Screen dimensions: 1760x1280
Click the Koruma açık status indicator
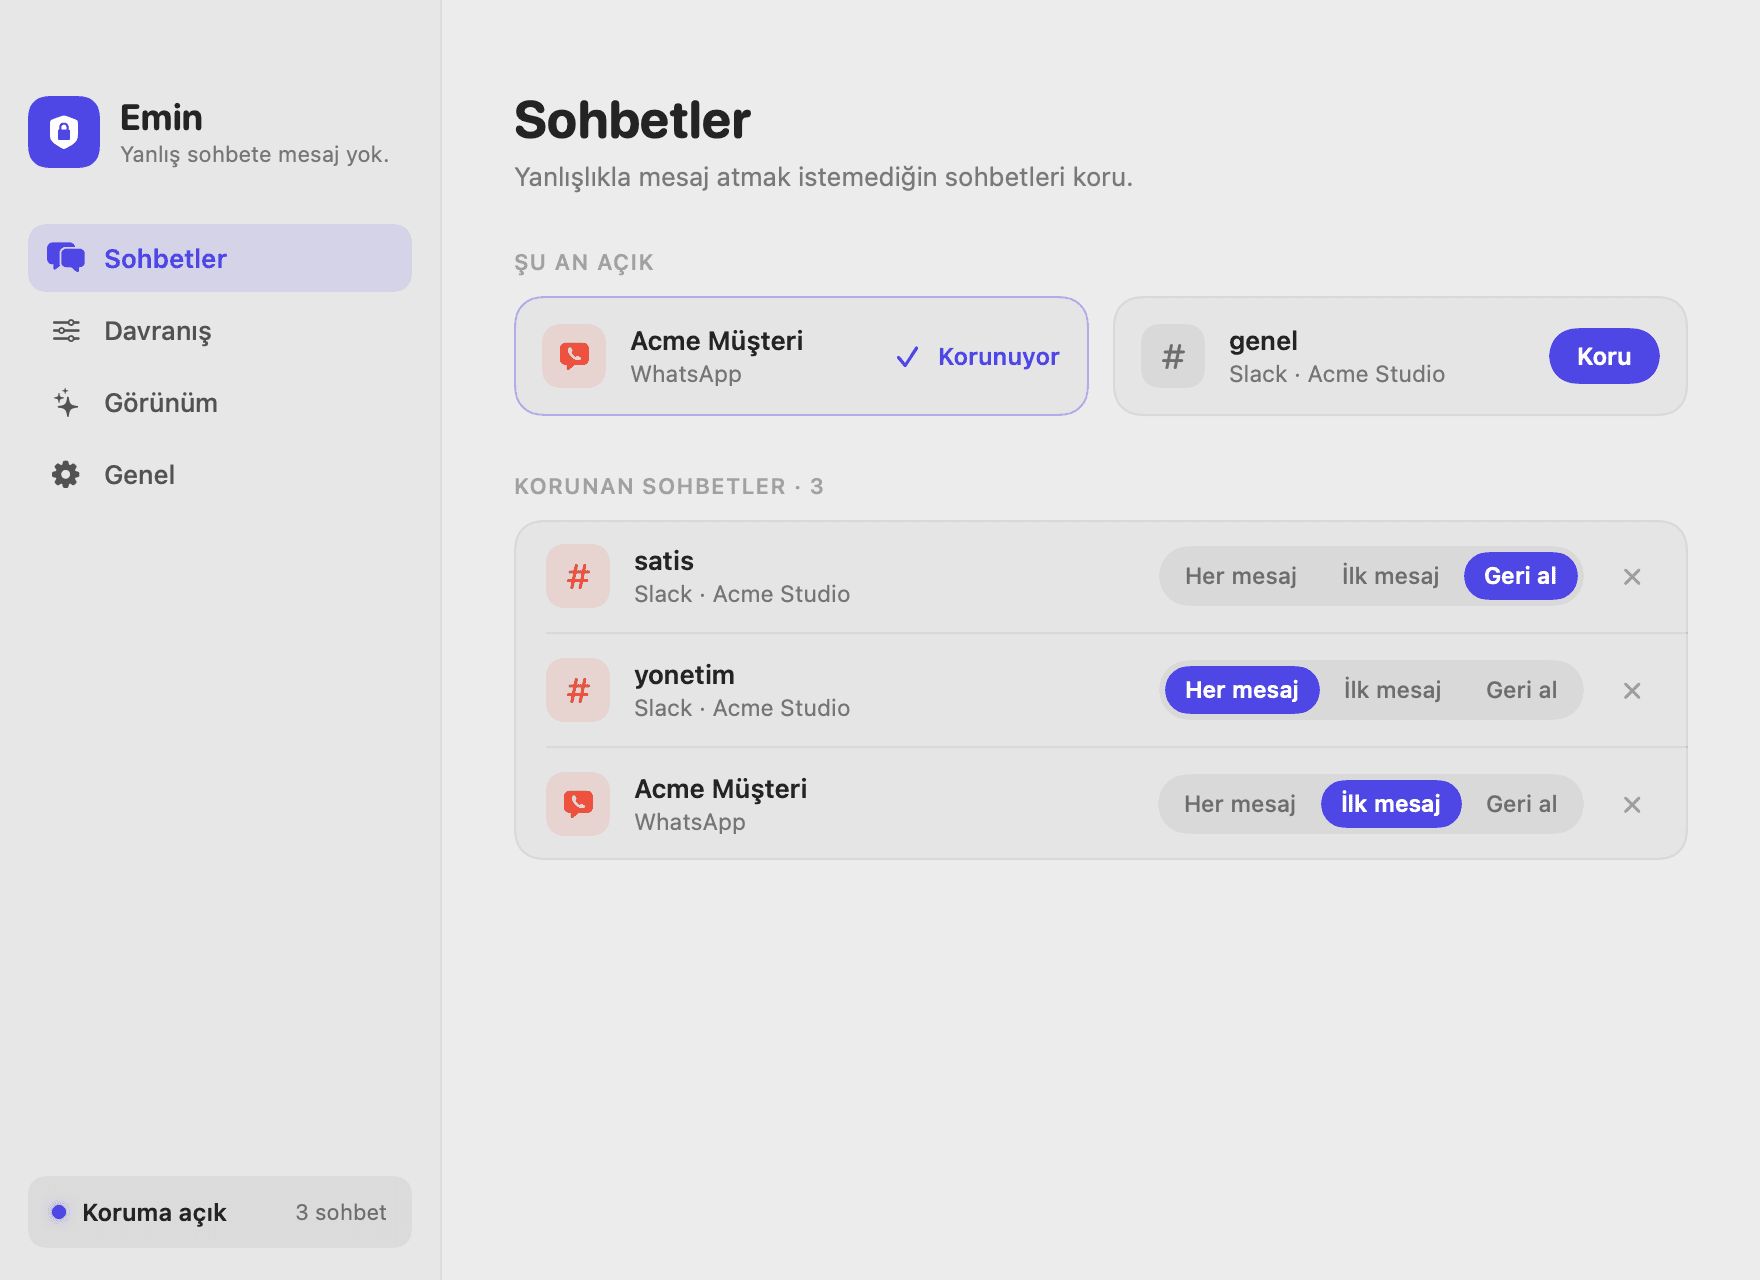(220, 1212)
